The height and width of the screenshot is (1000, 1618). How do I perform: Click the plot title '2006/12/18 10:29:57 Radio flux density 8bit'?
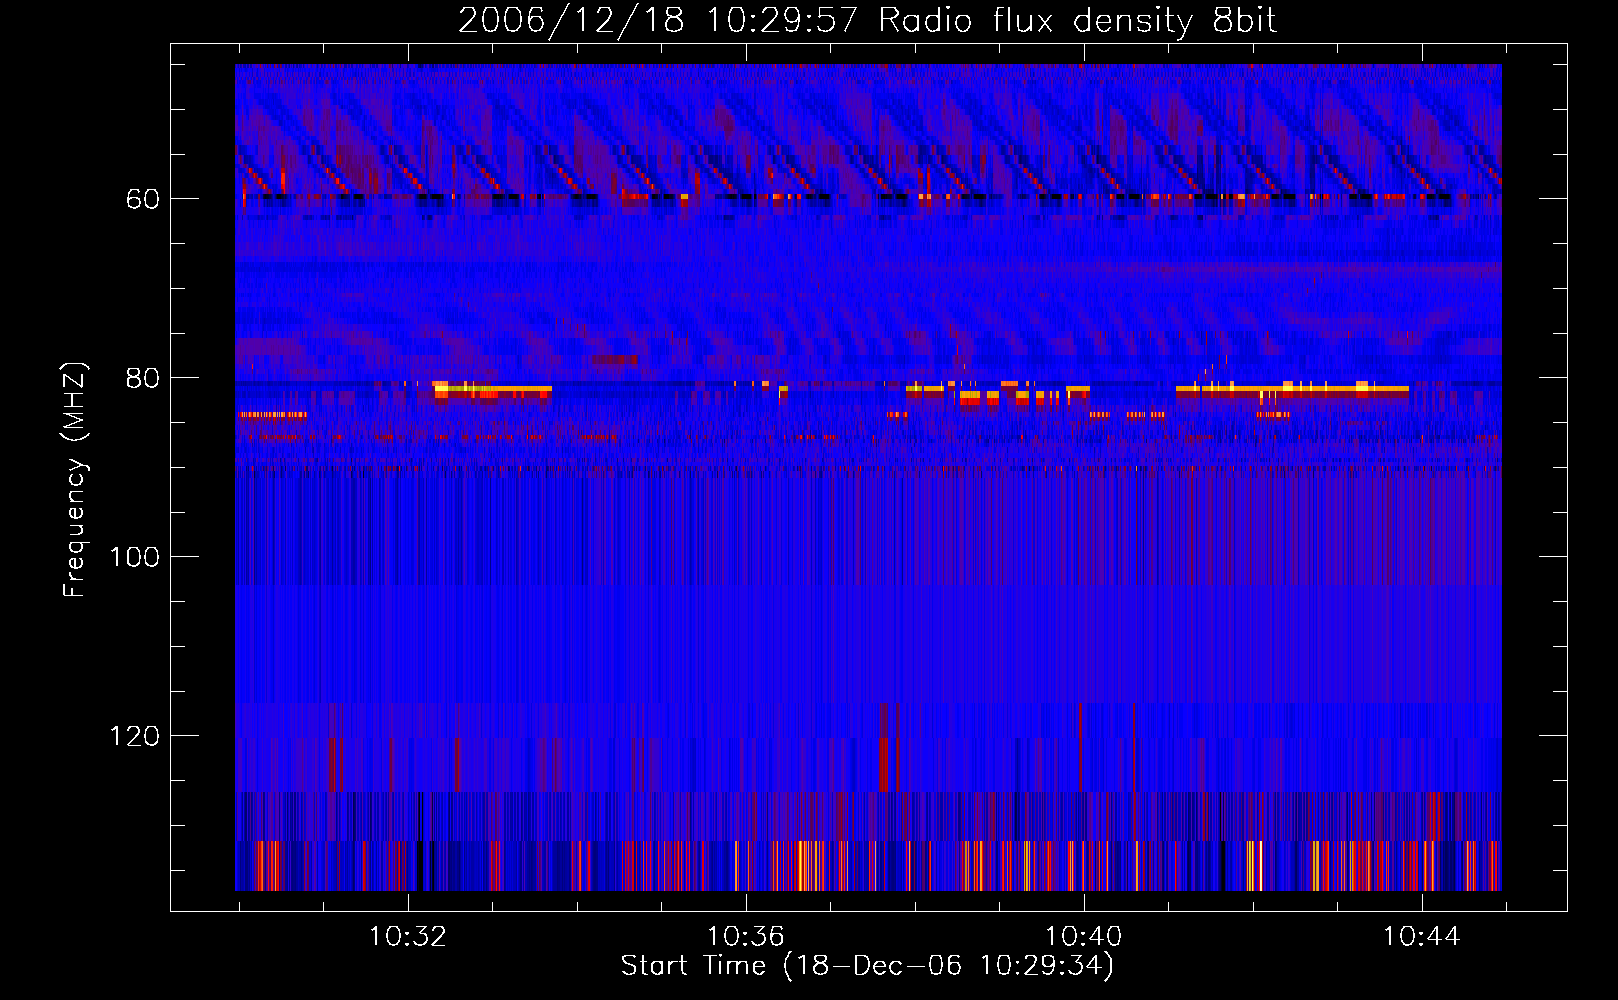click(867, 21)
